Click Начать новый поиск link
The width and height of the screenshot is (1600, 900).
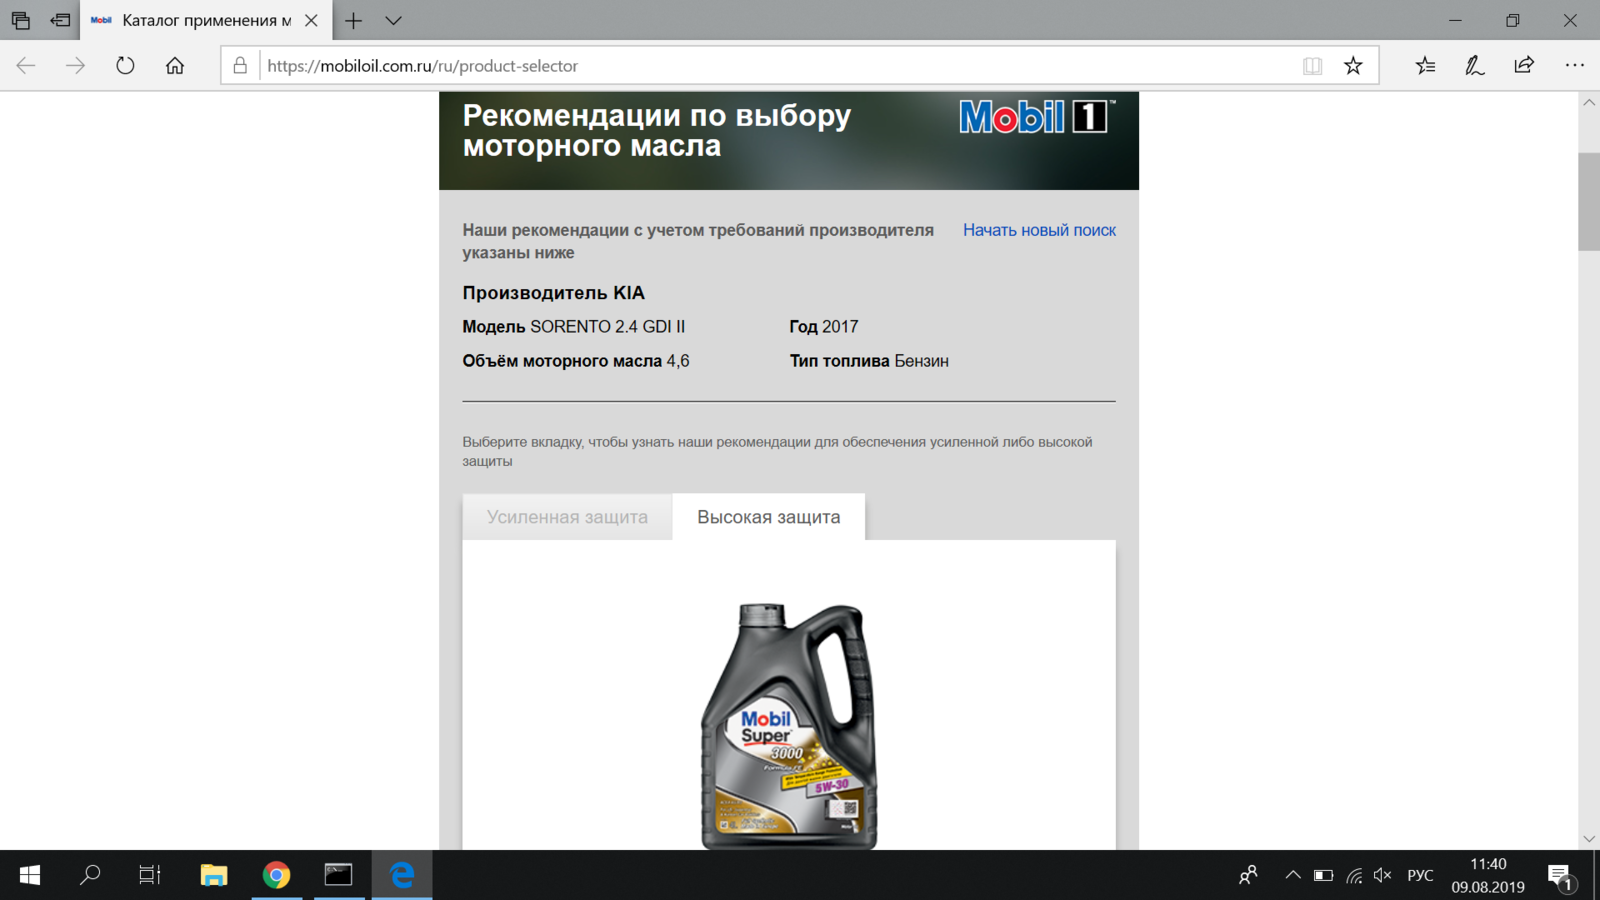pyautogui.click(x=1039, y=230)
